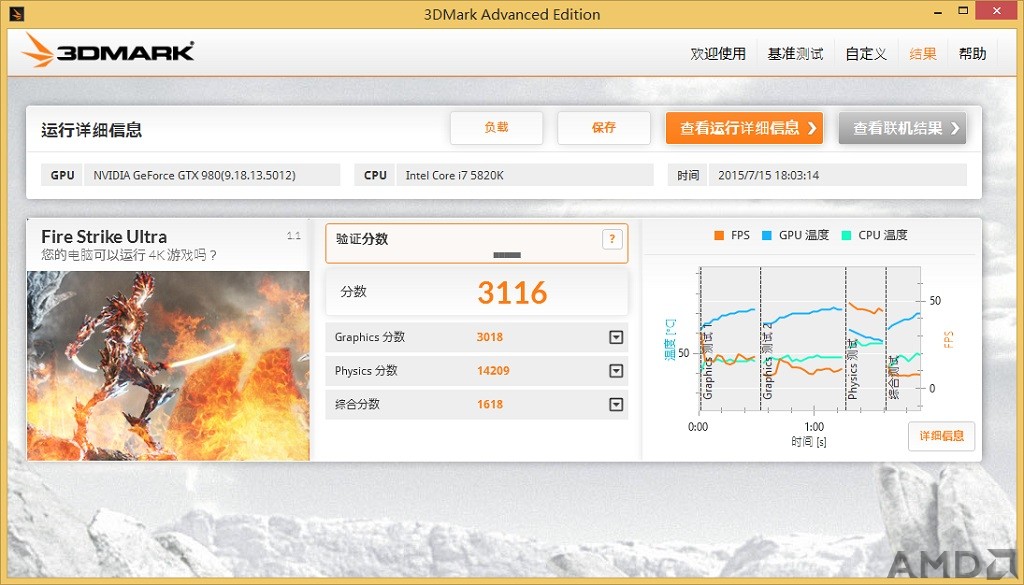Click the Graphics 测试 2 chart section label

click(768, 360)
